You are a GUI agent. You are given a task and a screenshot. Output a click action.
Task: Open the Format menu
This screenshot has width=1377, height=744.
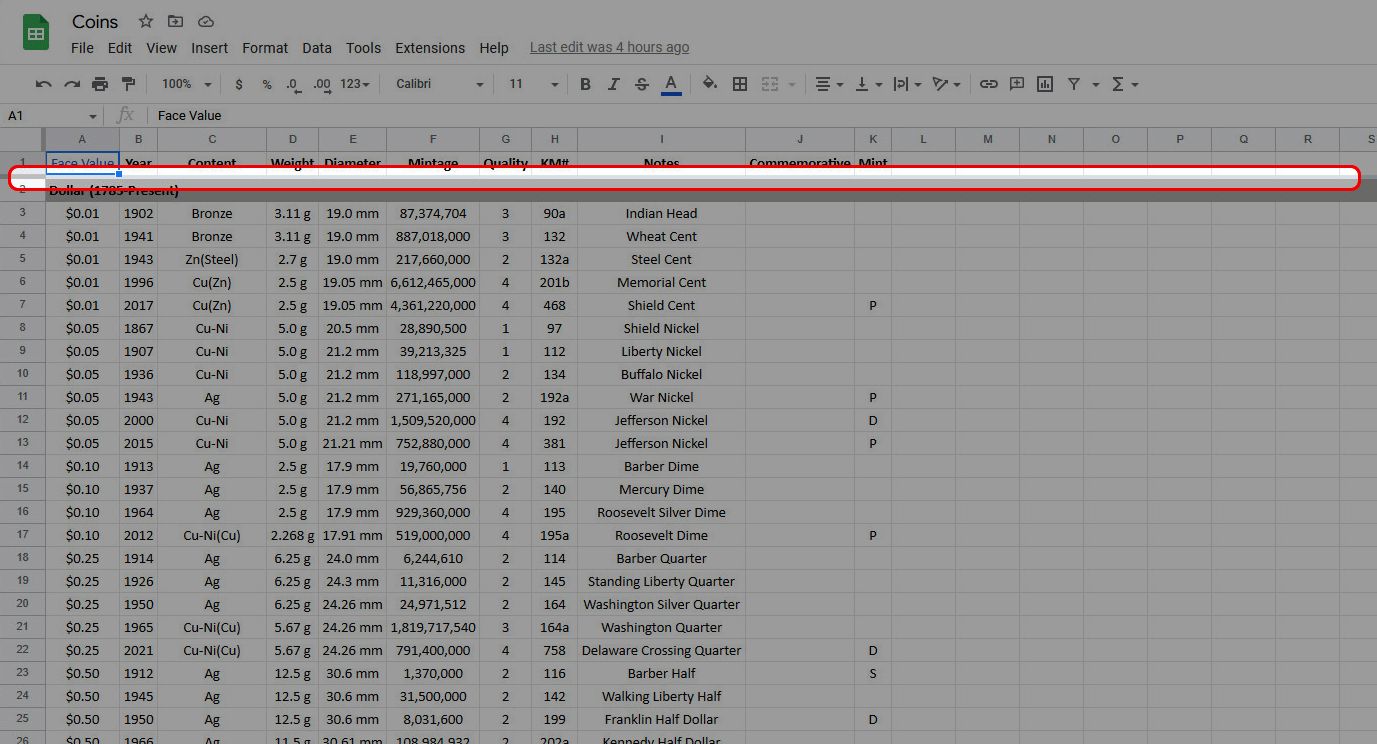coord(265,48)
